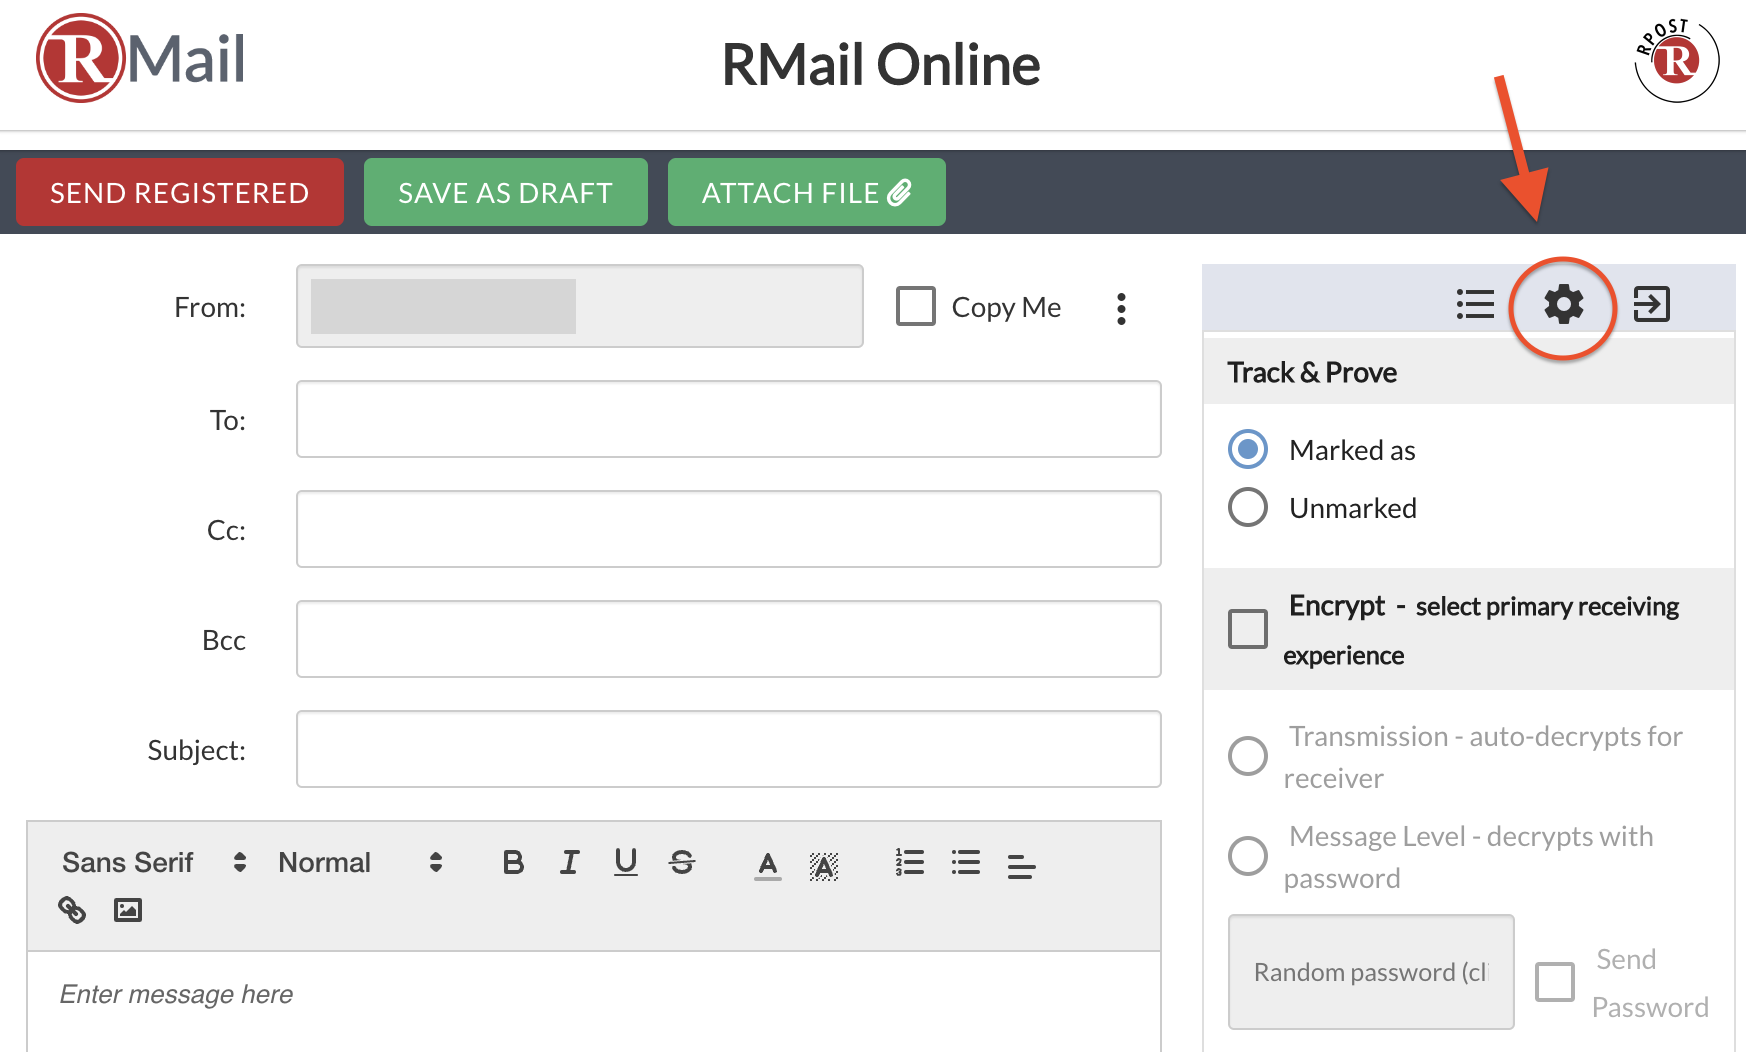This screenshot has height=1052, width=1746.
Task: Click the collapse panel arrow icon
Action: (1651, 304)
